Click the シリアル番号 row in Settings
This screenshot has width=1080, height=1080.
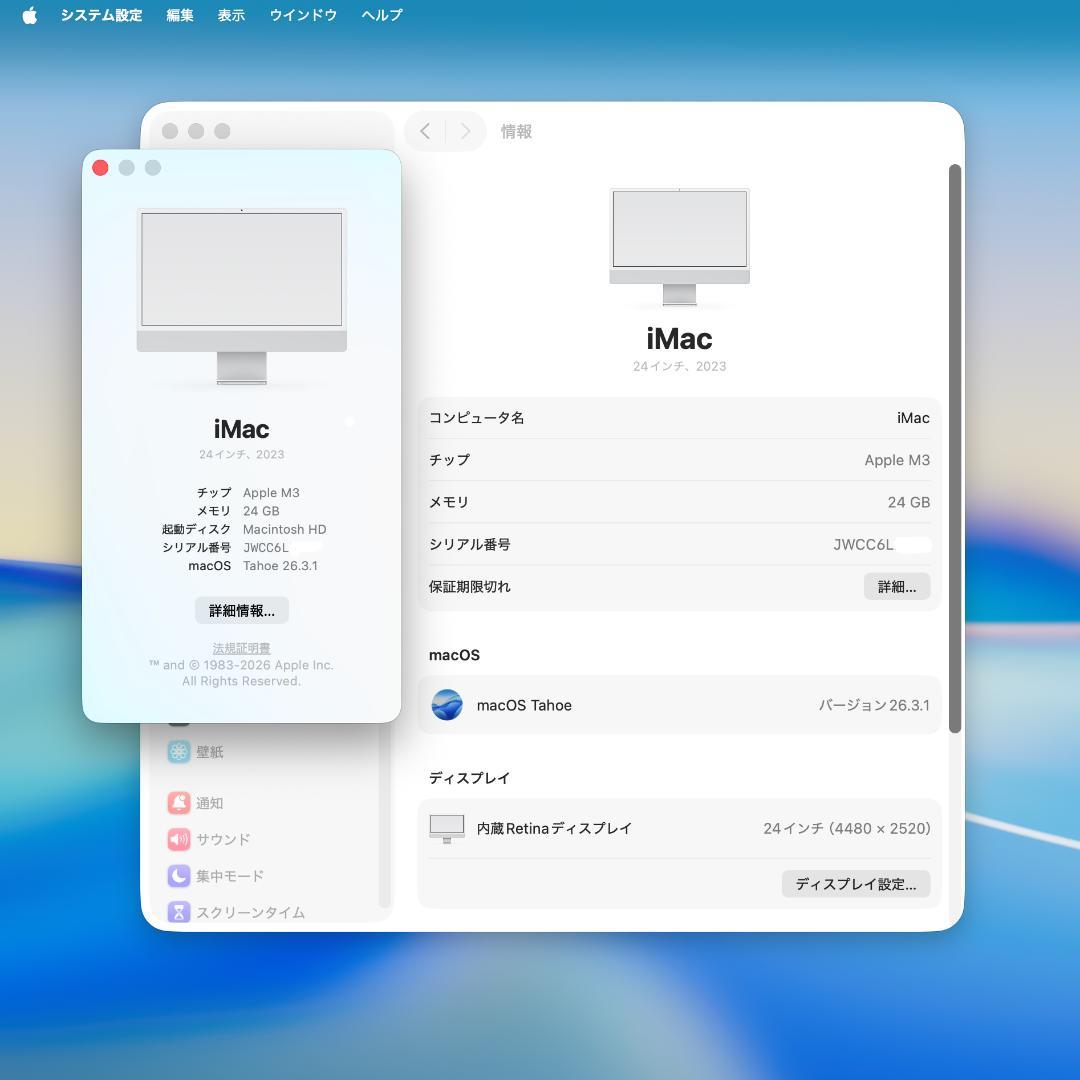point(679,544)
